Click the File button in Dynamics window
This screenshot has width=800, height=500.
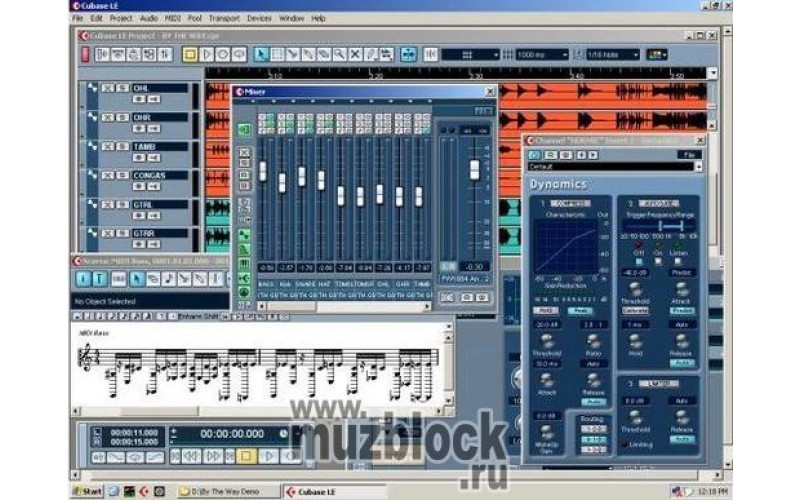pos(688,155)
